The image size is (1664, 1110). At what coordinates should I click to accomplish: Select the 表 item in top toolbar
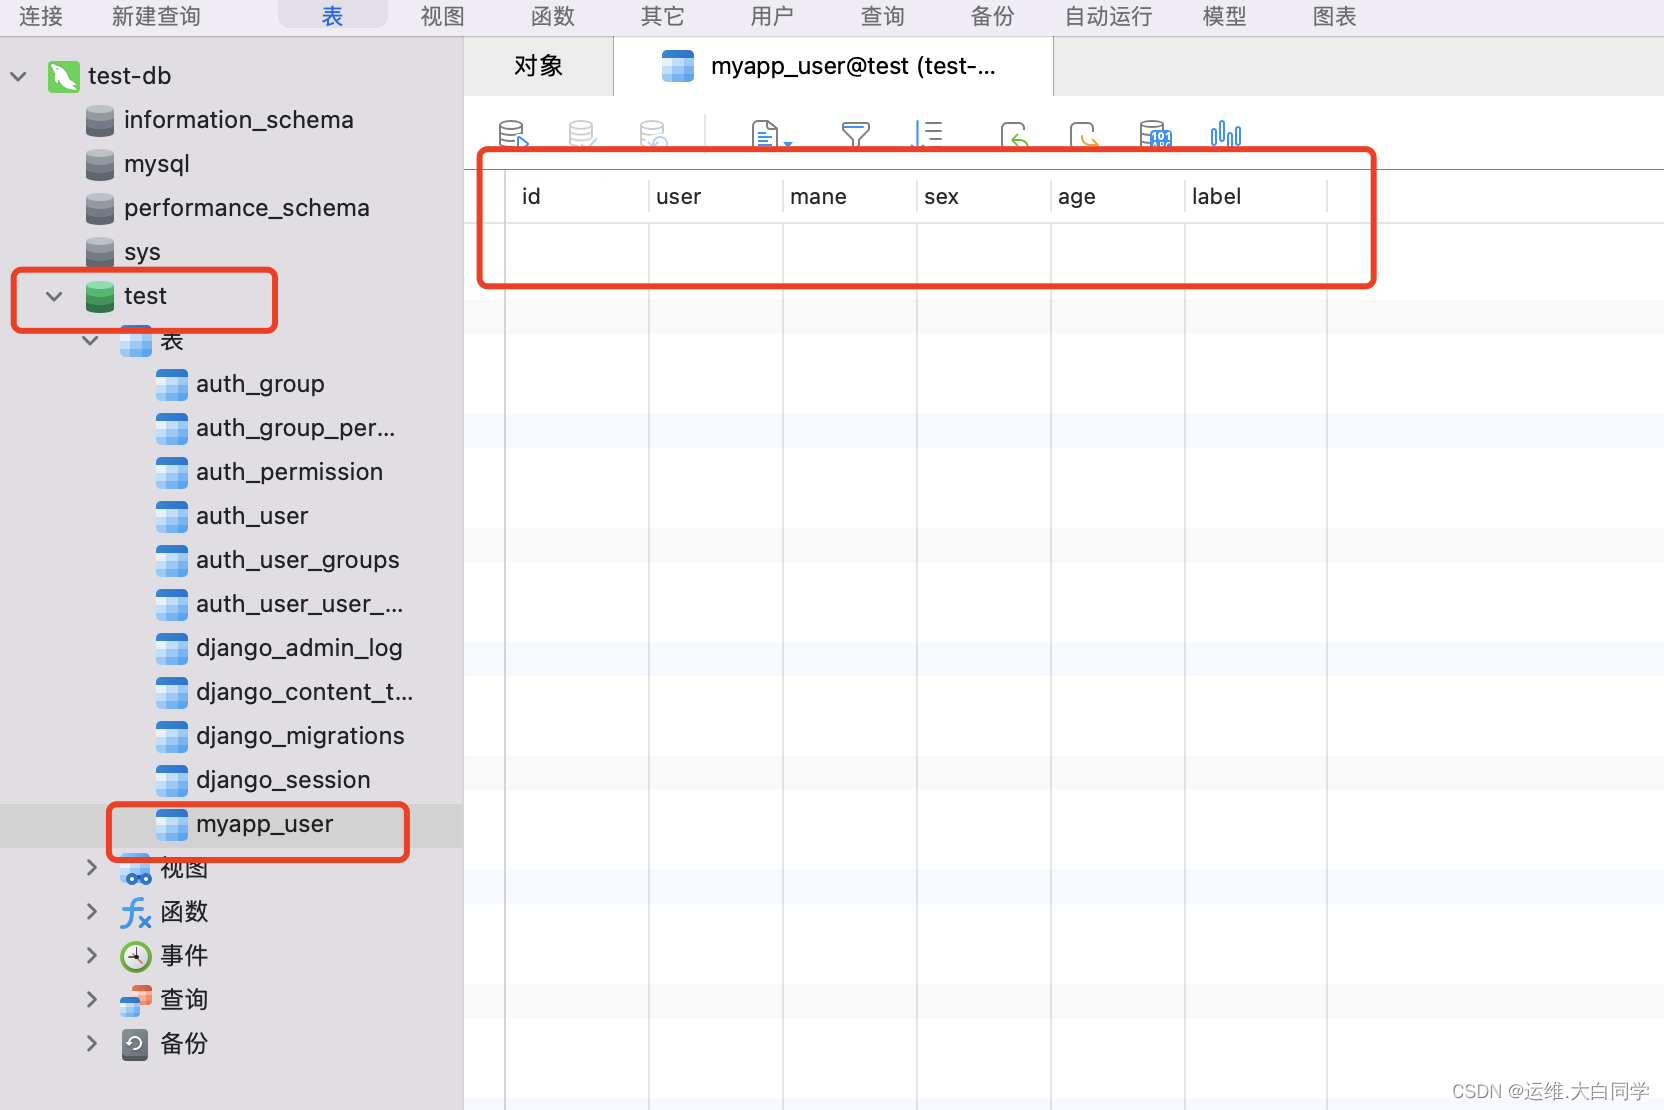(x=333, y=16)
